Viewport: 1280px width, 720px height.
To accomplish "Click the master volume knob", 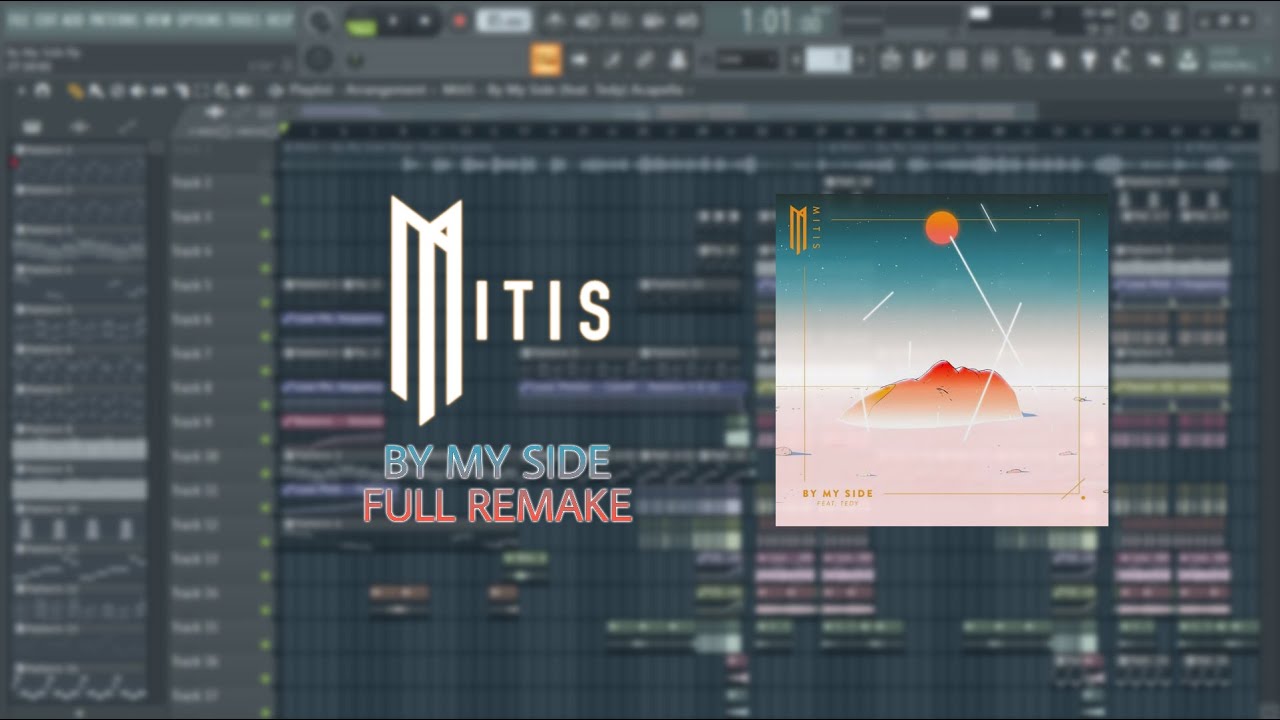I will tap(318, 21).
